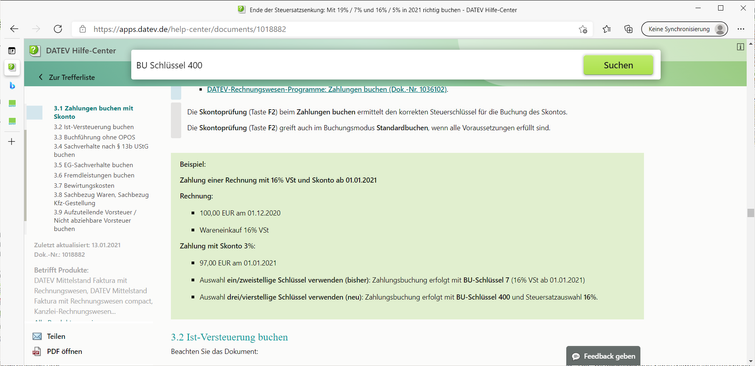Jump to 3.3 Buchführung ohne OPOS
This screenshot has height=366, width=755.
coord(94,137)
